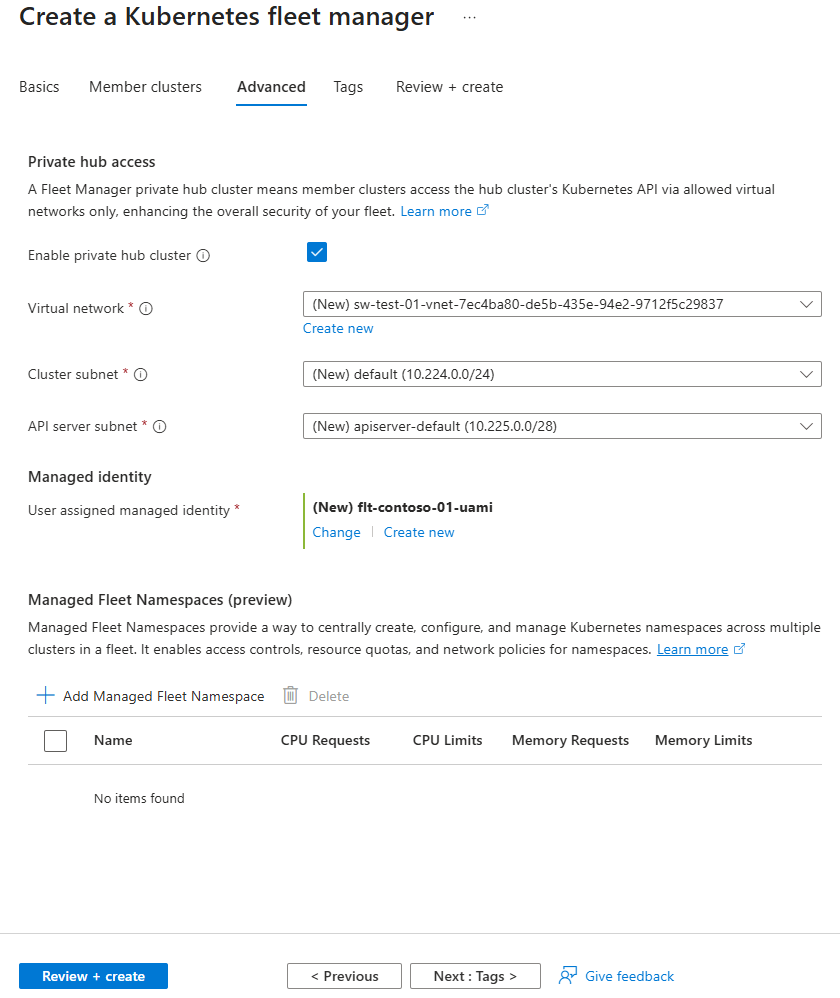Click the API server subnet info icon
This screenshot has height=998, width=840.
[160, 427]
